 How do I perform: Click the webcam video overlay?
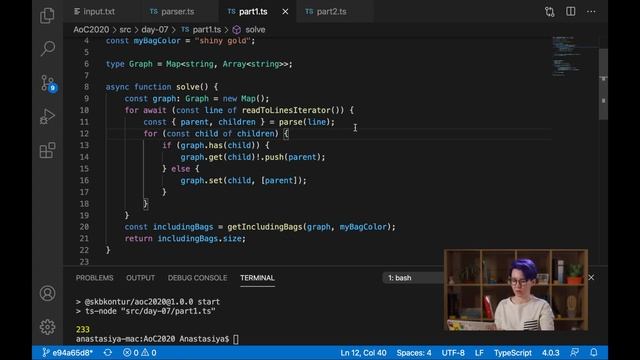[516, 290]
